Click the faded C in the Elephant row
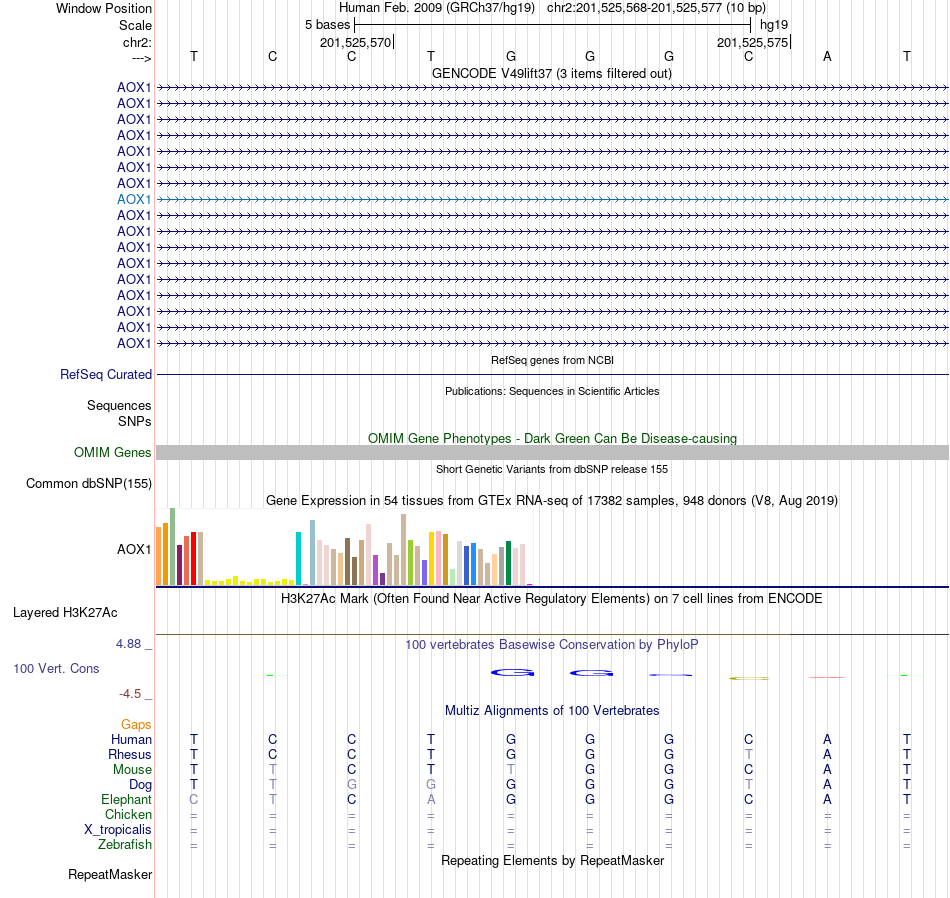 click(193, 800)
